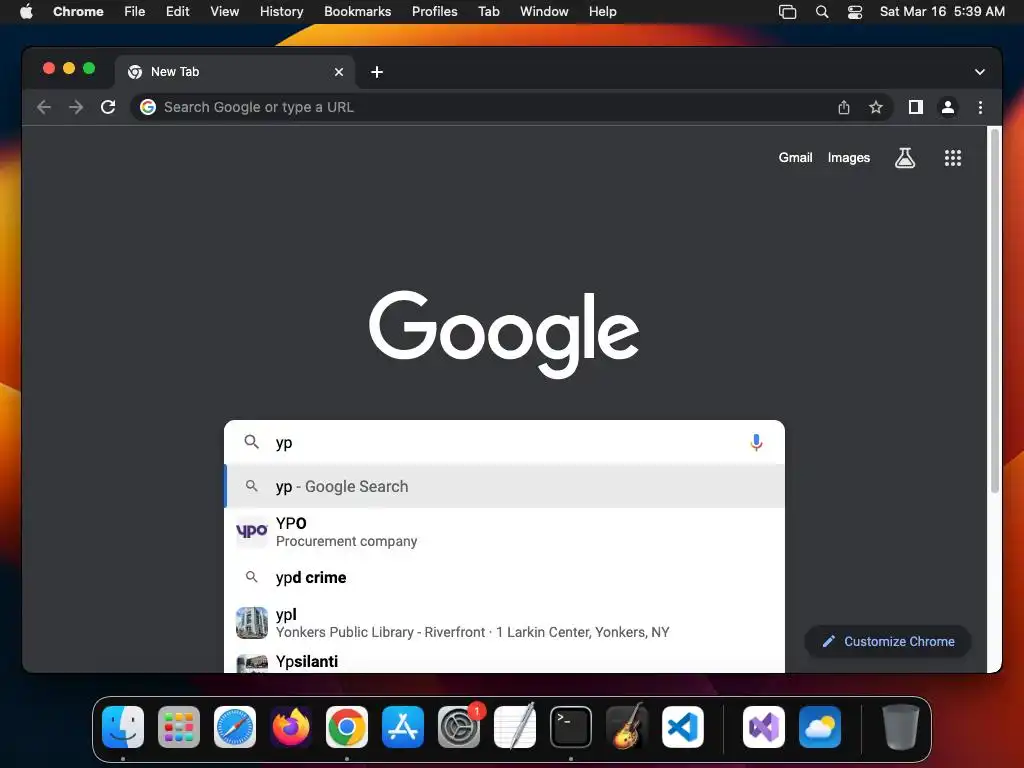Open Visual Studio Code from Dock
The width and height of the screenshot is (1024, 768).
tap(682, 727)
